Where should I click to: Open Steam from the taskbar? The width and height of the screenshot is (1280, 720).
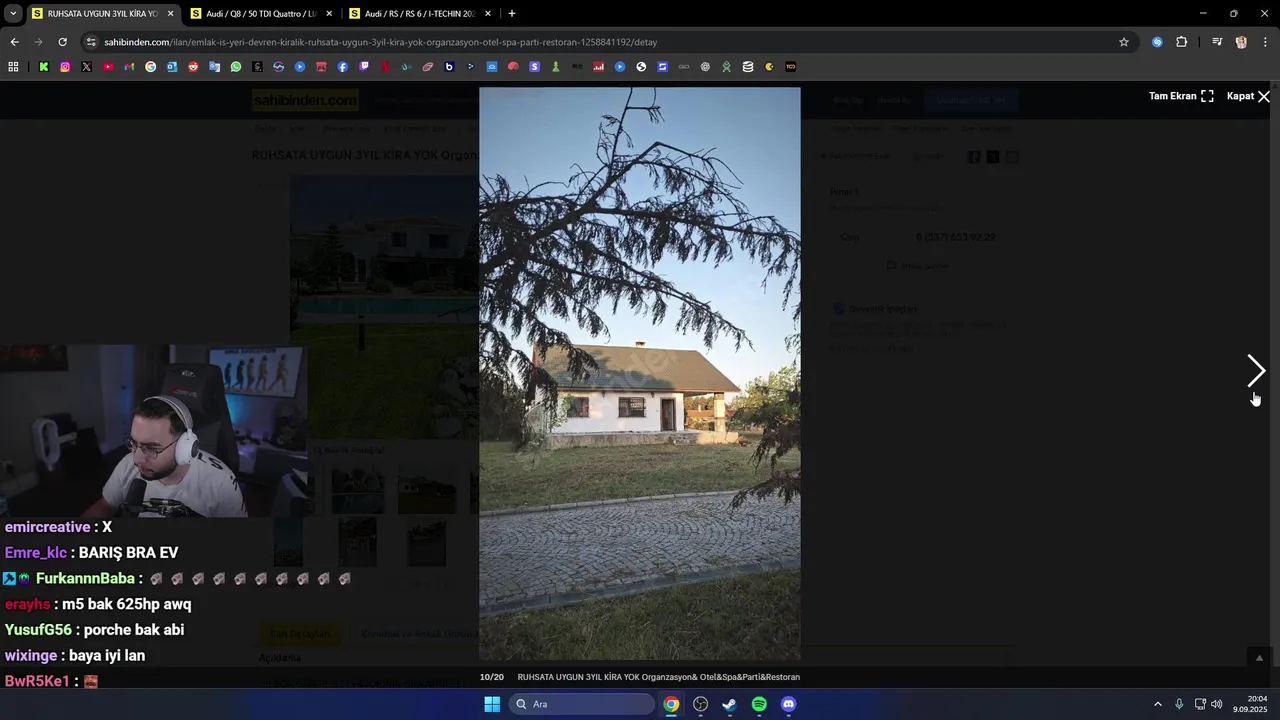pos(729,704)
